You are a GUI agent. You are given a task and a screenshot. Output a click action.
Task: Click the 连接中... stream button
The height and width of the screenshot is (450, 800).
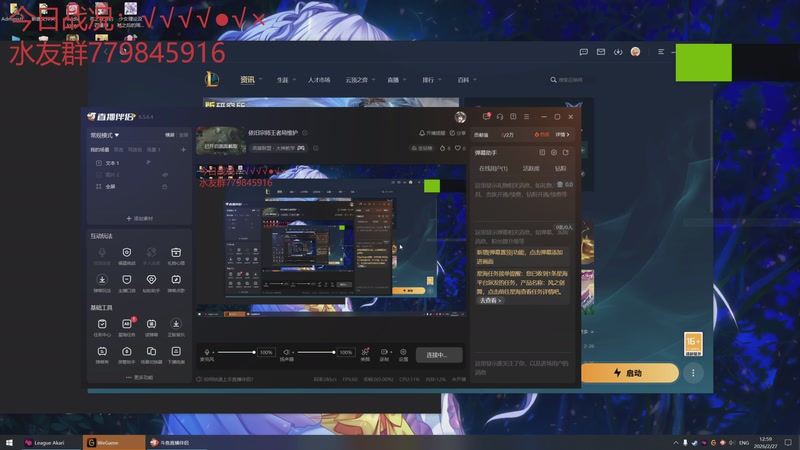(439, 355)
